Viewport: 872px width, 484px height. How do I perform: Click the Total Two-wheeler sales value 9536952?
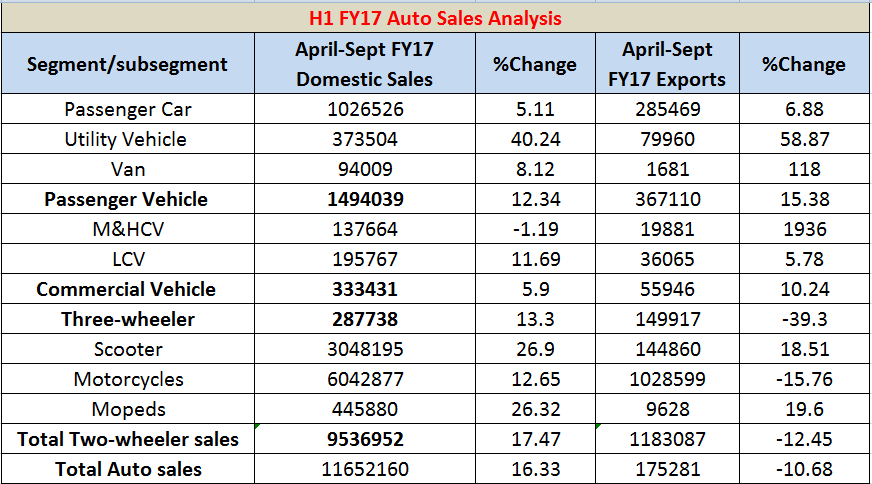point(364,439)
